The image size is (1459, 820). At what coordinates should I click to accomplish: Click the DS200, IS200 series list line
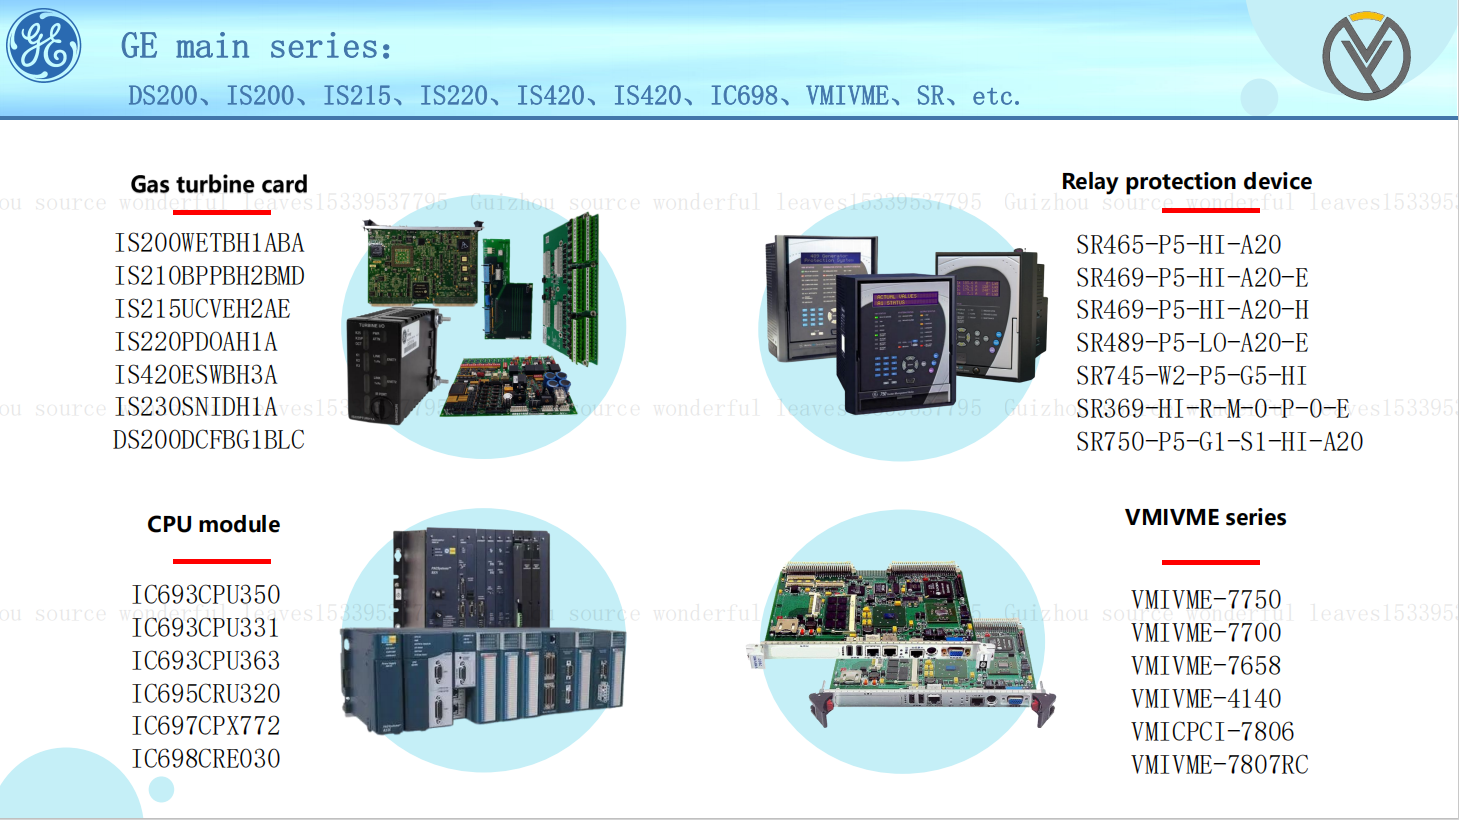(x=574, y=96)
